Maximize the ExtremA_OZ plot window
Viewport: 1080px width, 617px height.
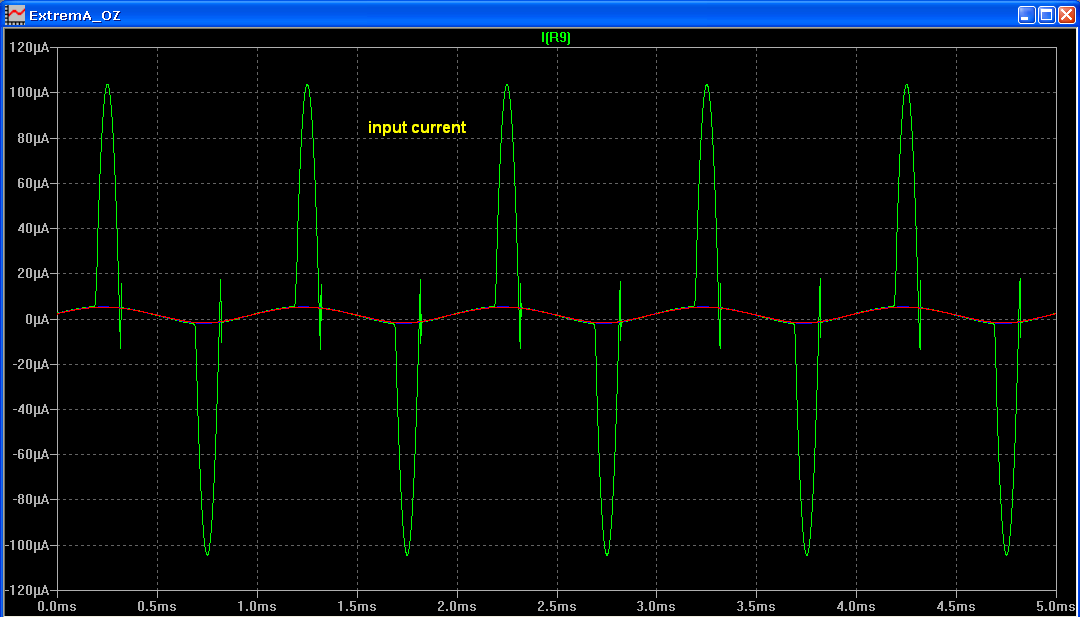point(1046,14)
